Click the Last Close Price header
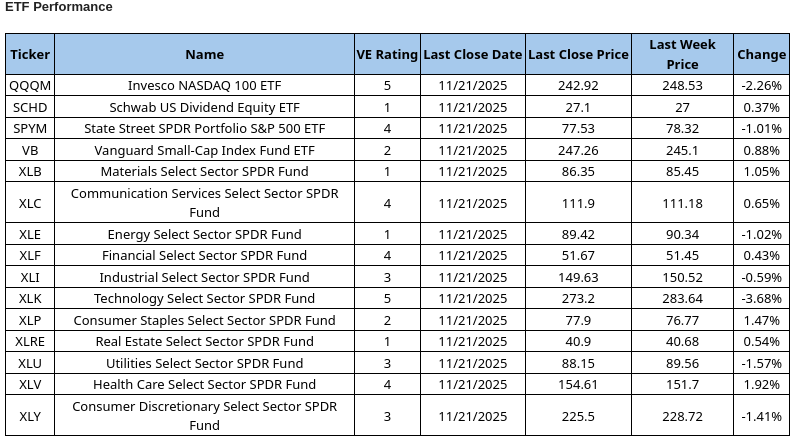The image size is (793, 439). (578, 54)
